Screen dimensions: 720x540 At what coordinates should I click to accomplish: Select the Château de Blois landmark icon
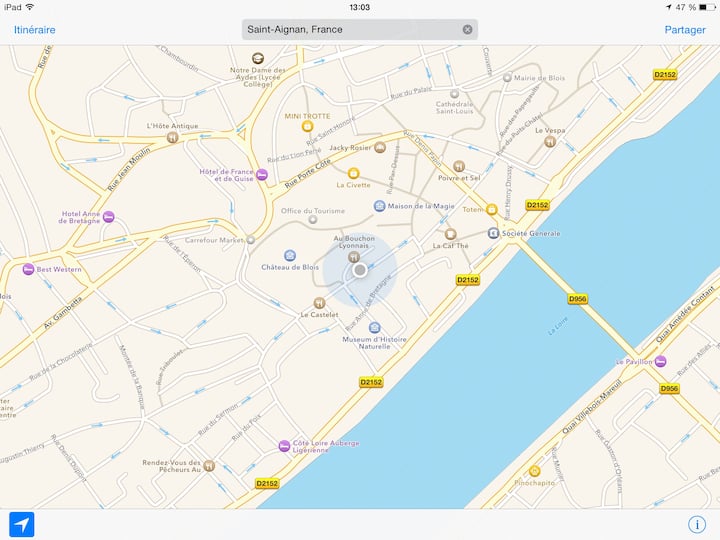(x=290, y=255)
